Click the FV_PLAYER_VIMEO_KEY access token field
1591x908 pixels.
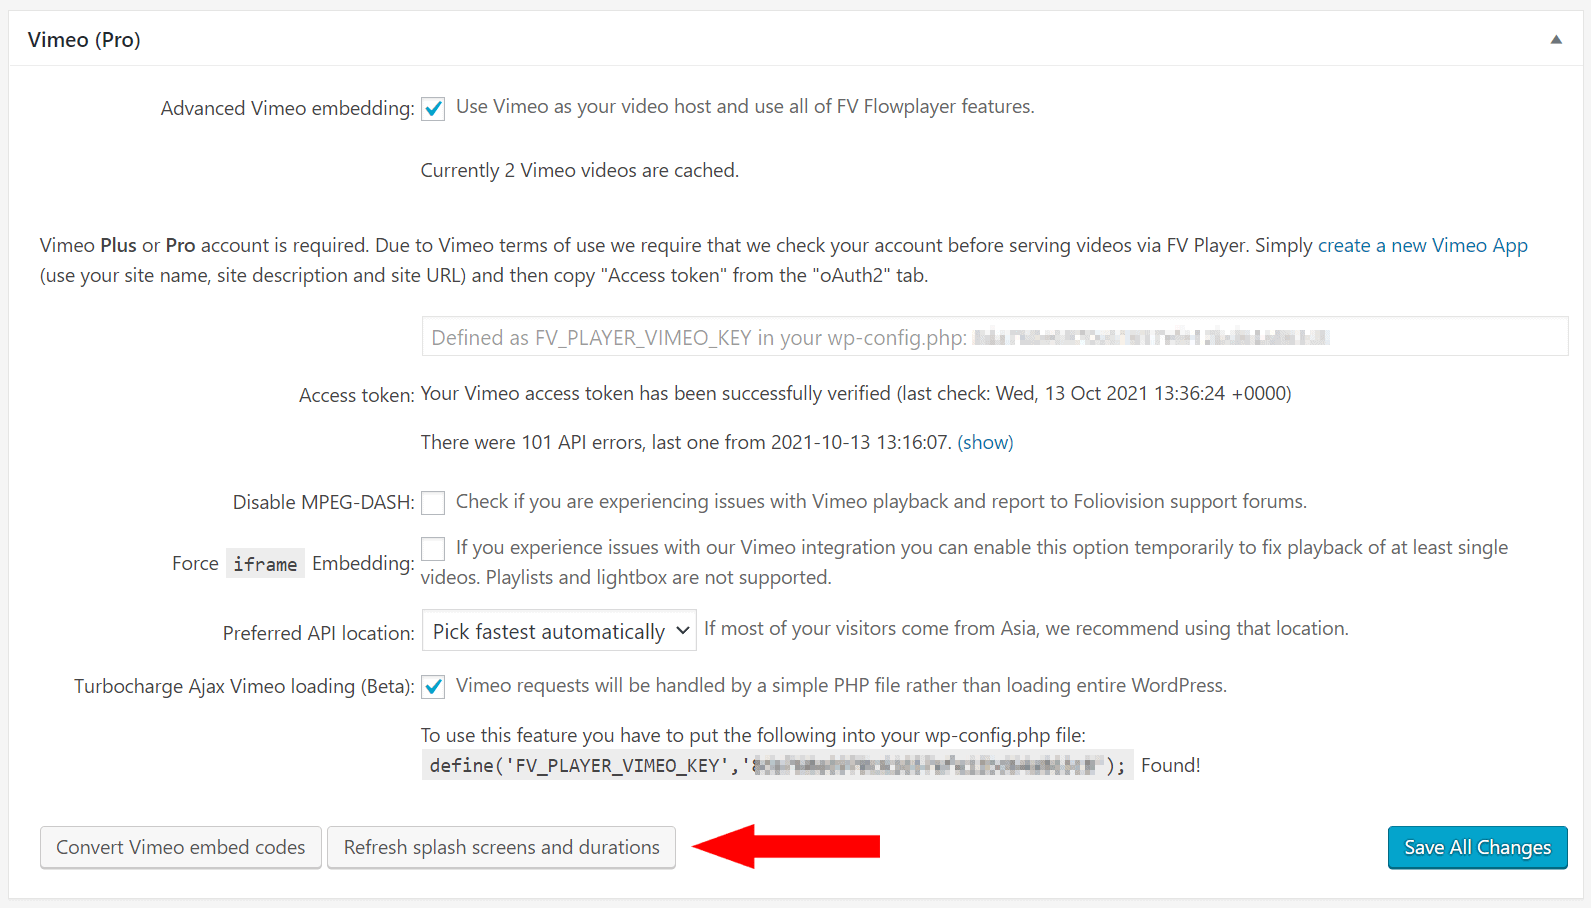pos(995,337)
